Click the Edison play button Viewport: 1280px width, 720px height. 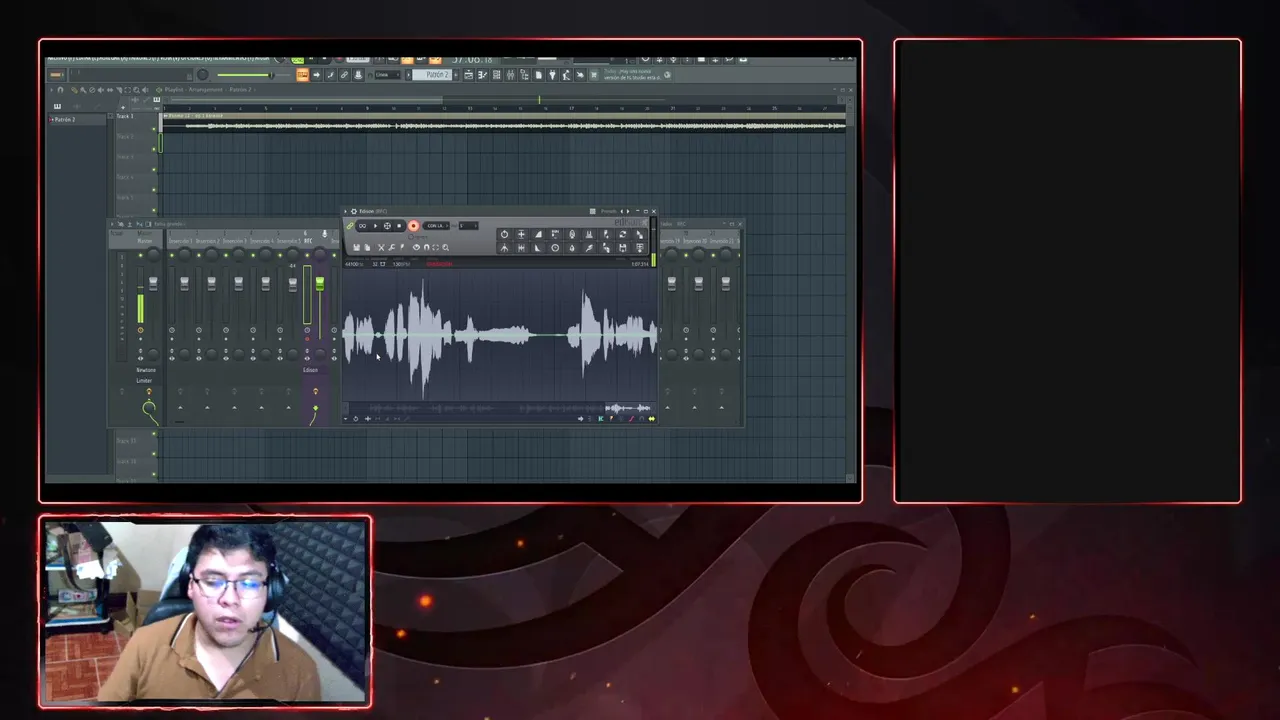[375, 226]
